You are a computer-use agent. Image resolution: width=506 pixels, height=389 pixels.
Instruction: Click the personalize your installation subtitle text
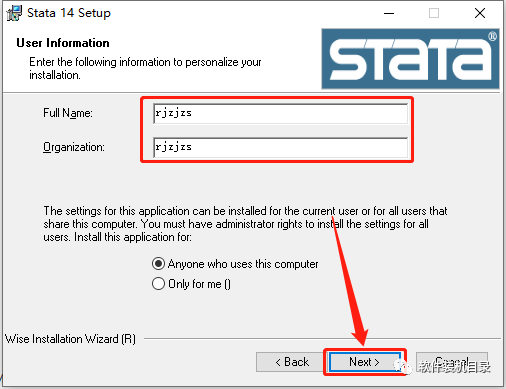pos(145,68)
